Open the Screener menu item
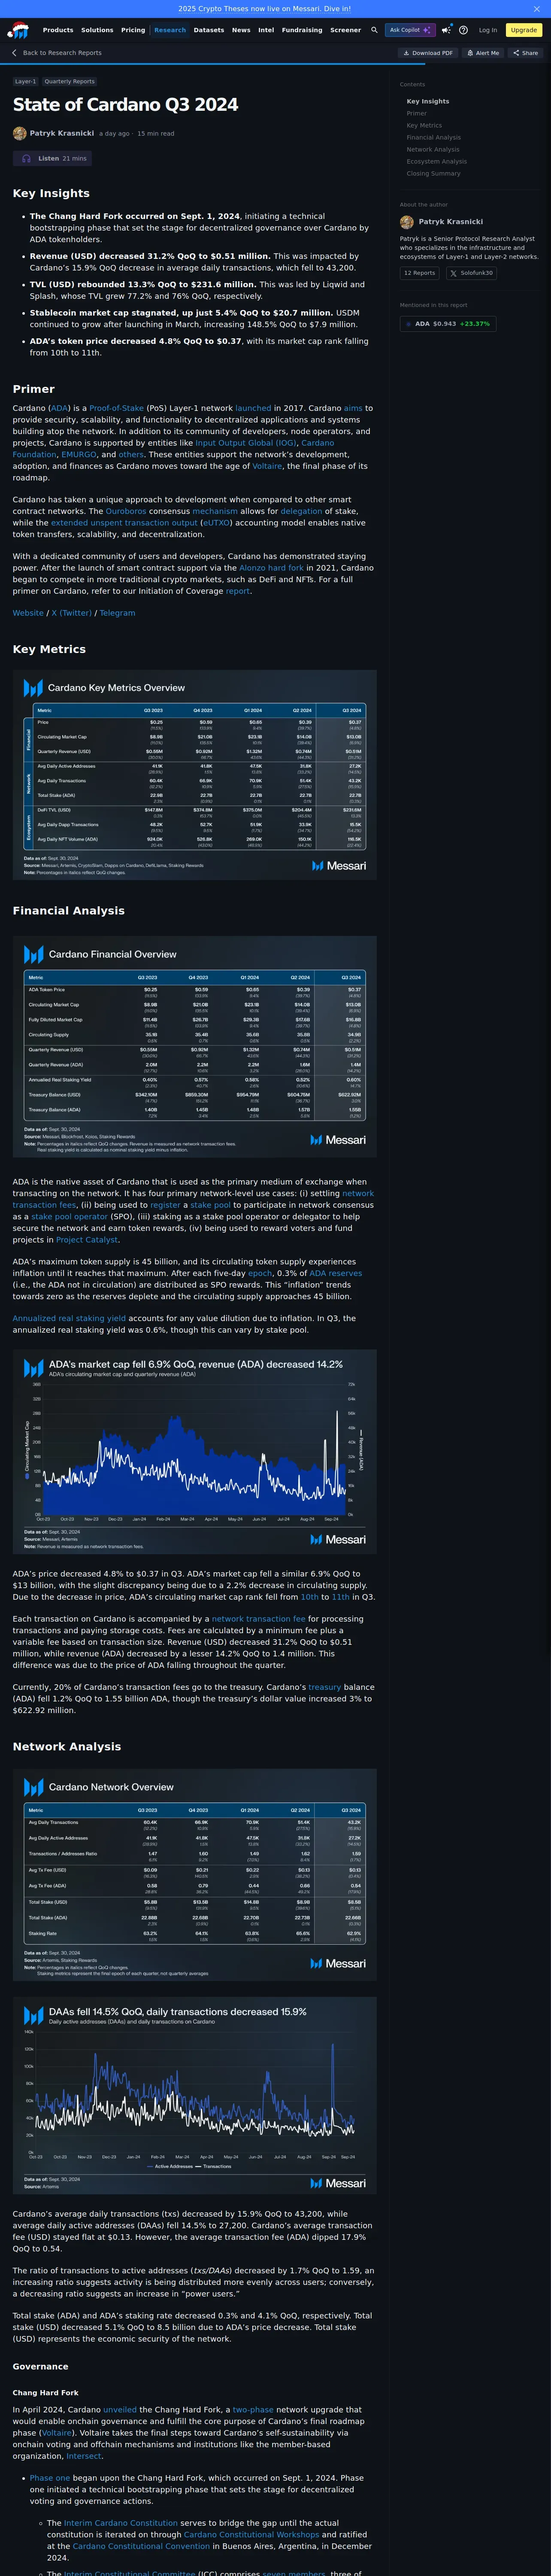This screenshot has height=2576, width=551. click(x=346, y=30)
